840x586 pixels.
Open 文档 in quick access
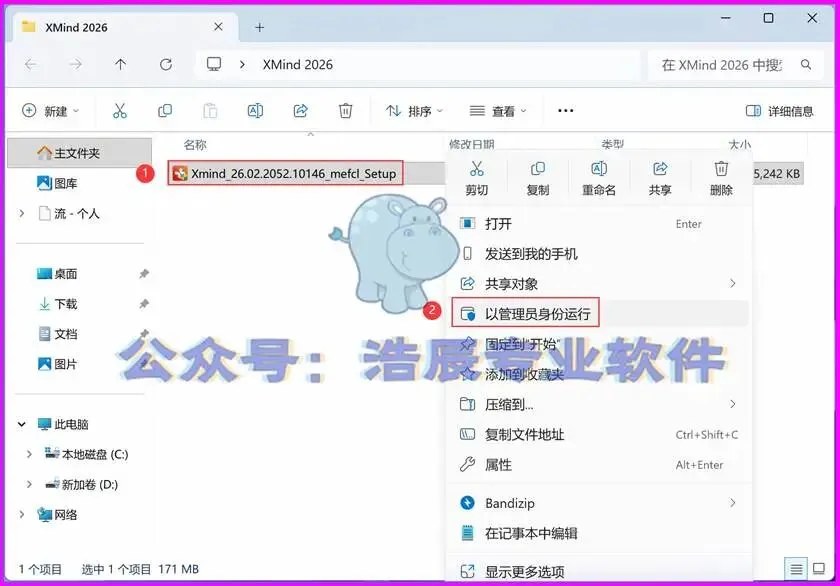(57, 334)
